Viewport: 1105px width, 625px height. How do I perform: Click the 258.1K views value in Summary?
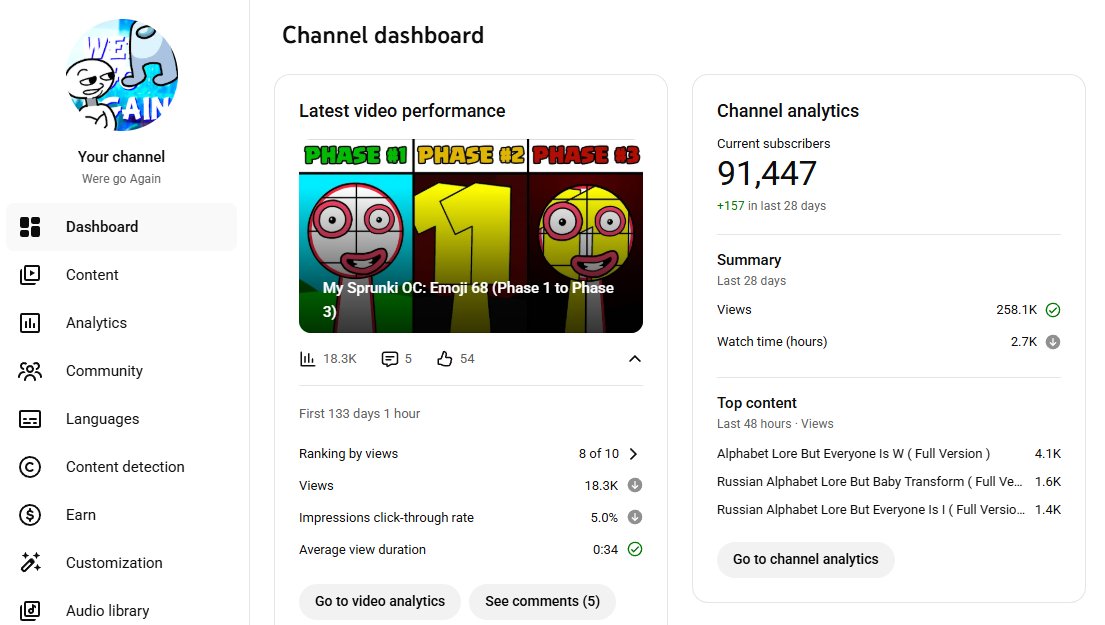tap(1016, 310)
